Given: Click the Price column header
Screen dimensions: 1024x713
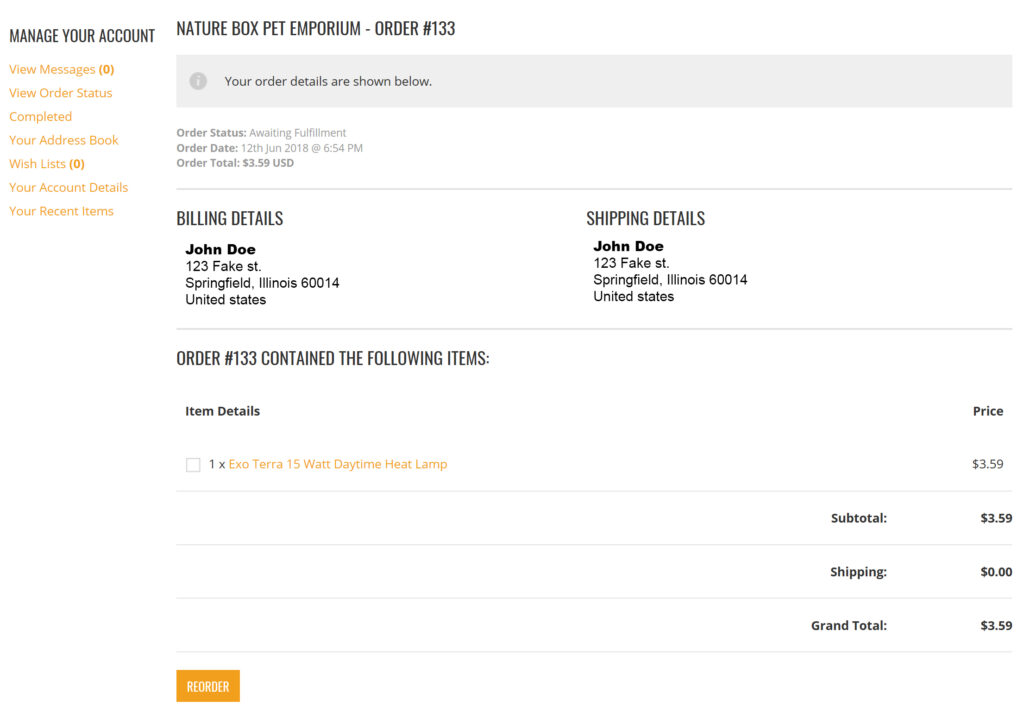Looking at the screenshot, I should [x=987, y=411].
